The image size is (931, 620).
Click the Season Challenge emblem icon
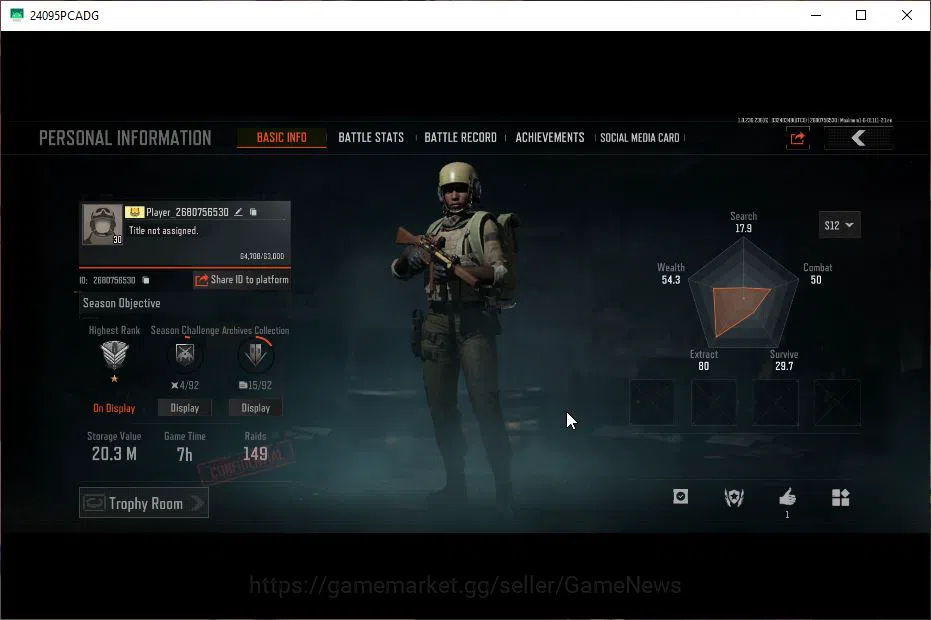185,355
